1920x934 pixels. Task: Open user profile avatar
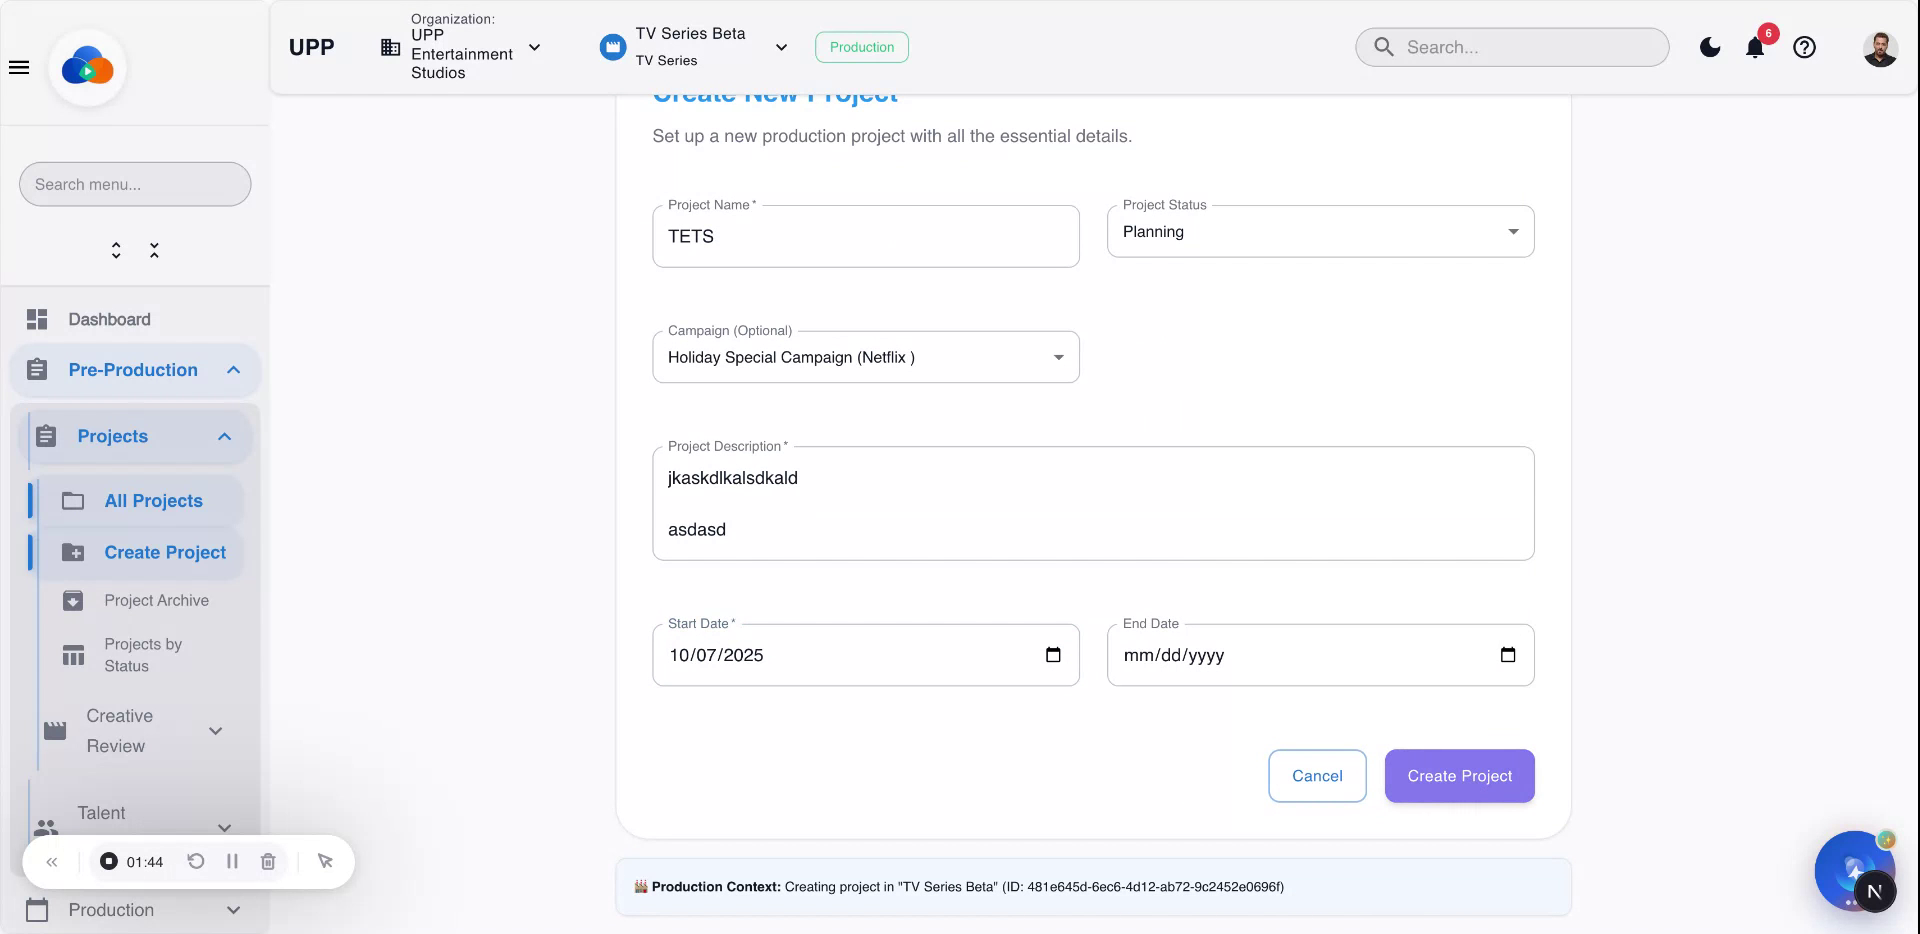(x=1879, y=48)
